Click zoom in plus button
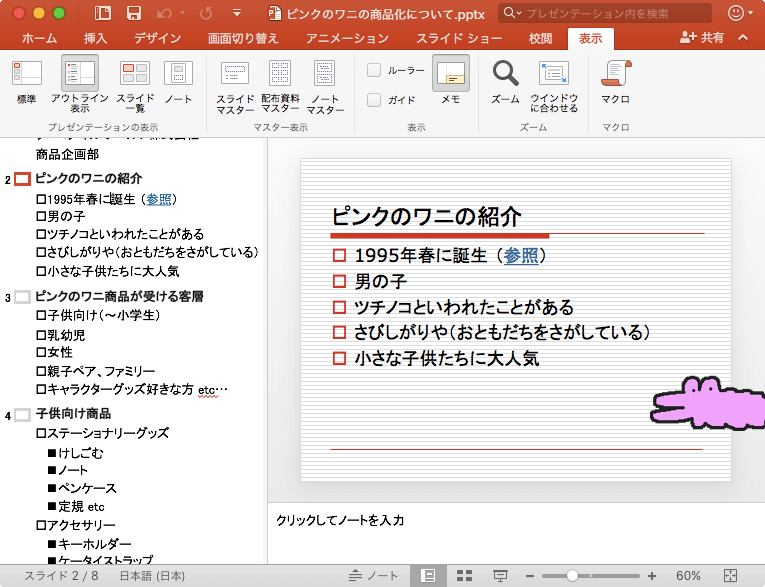The width and height of the screenshot is (765, 587). point(652,576)
